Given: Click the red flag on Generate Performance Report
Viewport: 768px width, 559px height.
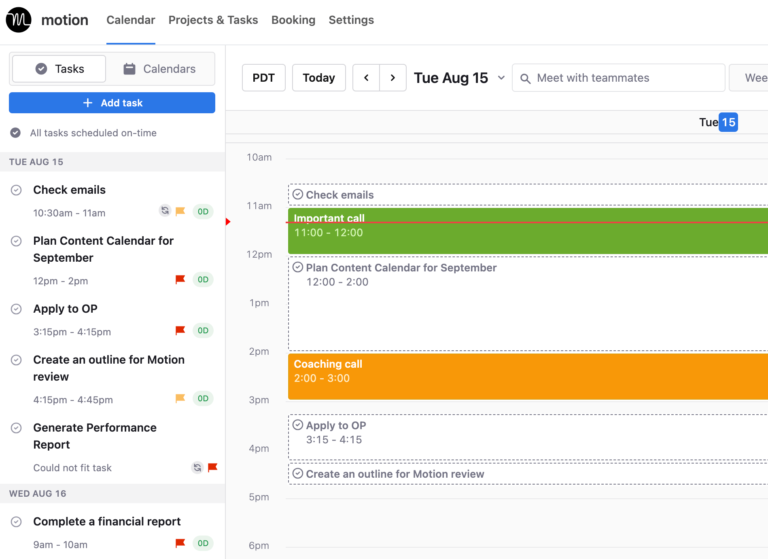Looking at the screenshot, I should [x=212, y=467].
